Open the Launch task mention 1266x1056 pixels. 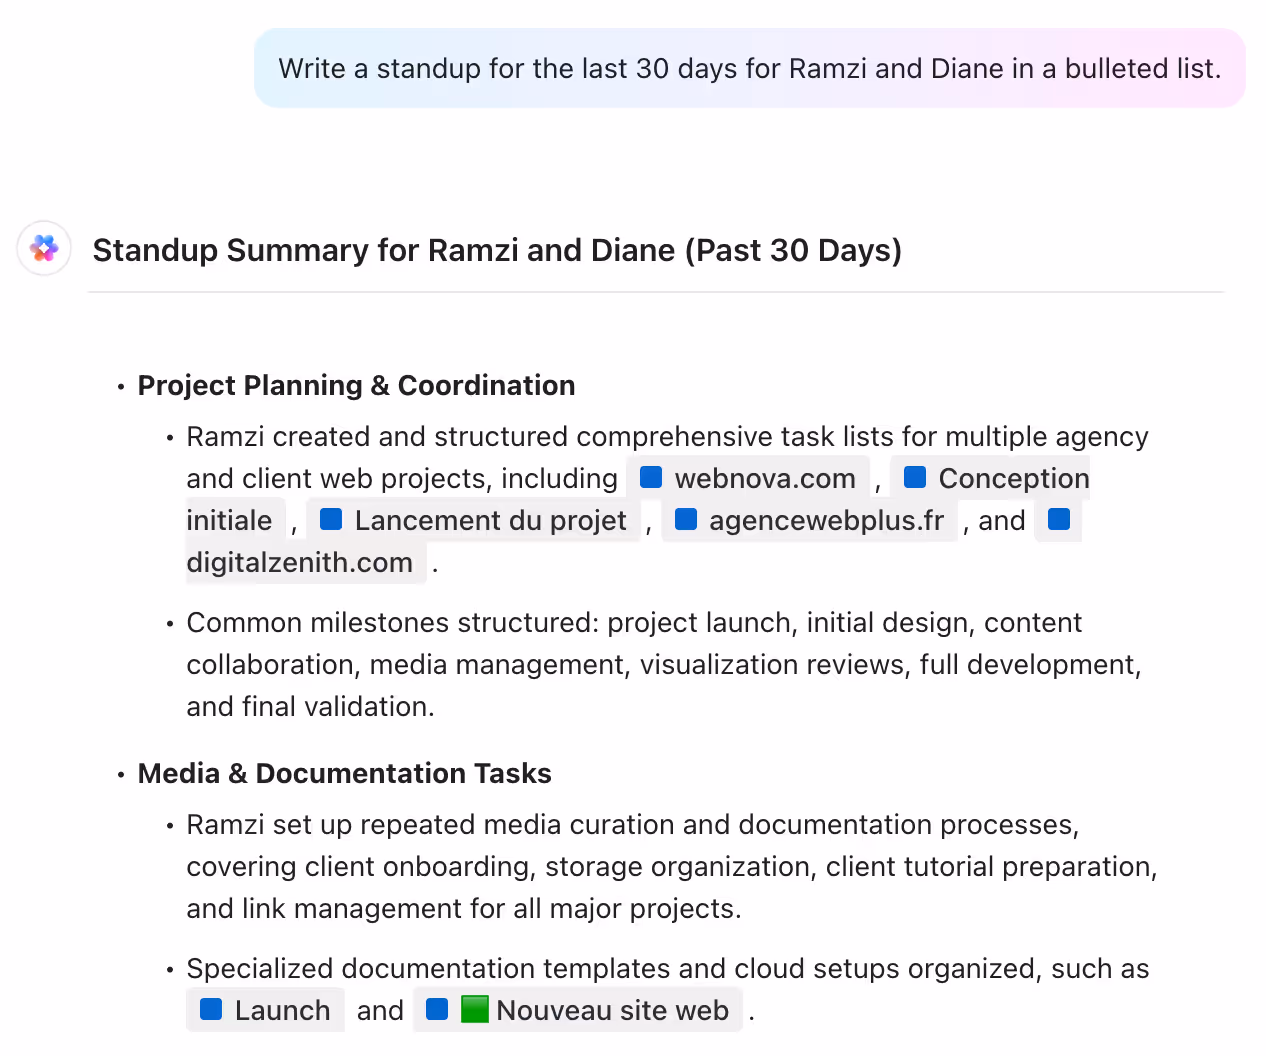click(x=282, y=1011)
